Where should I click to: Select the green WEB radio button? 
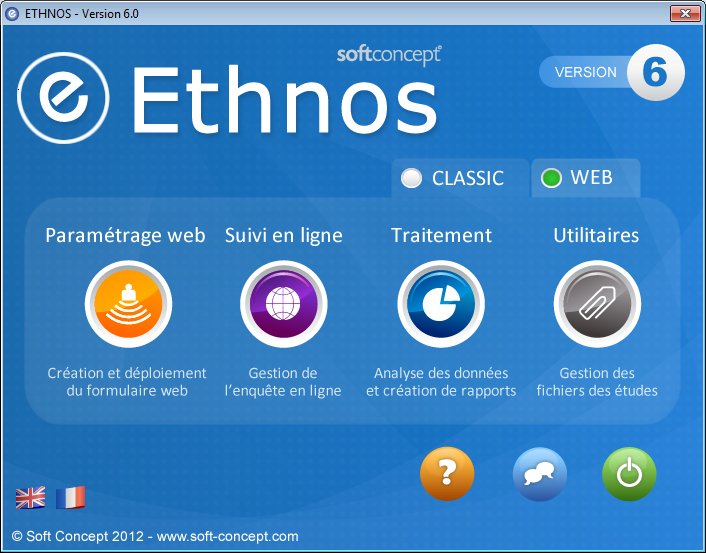[x=551, y=177]
